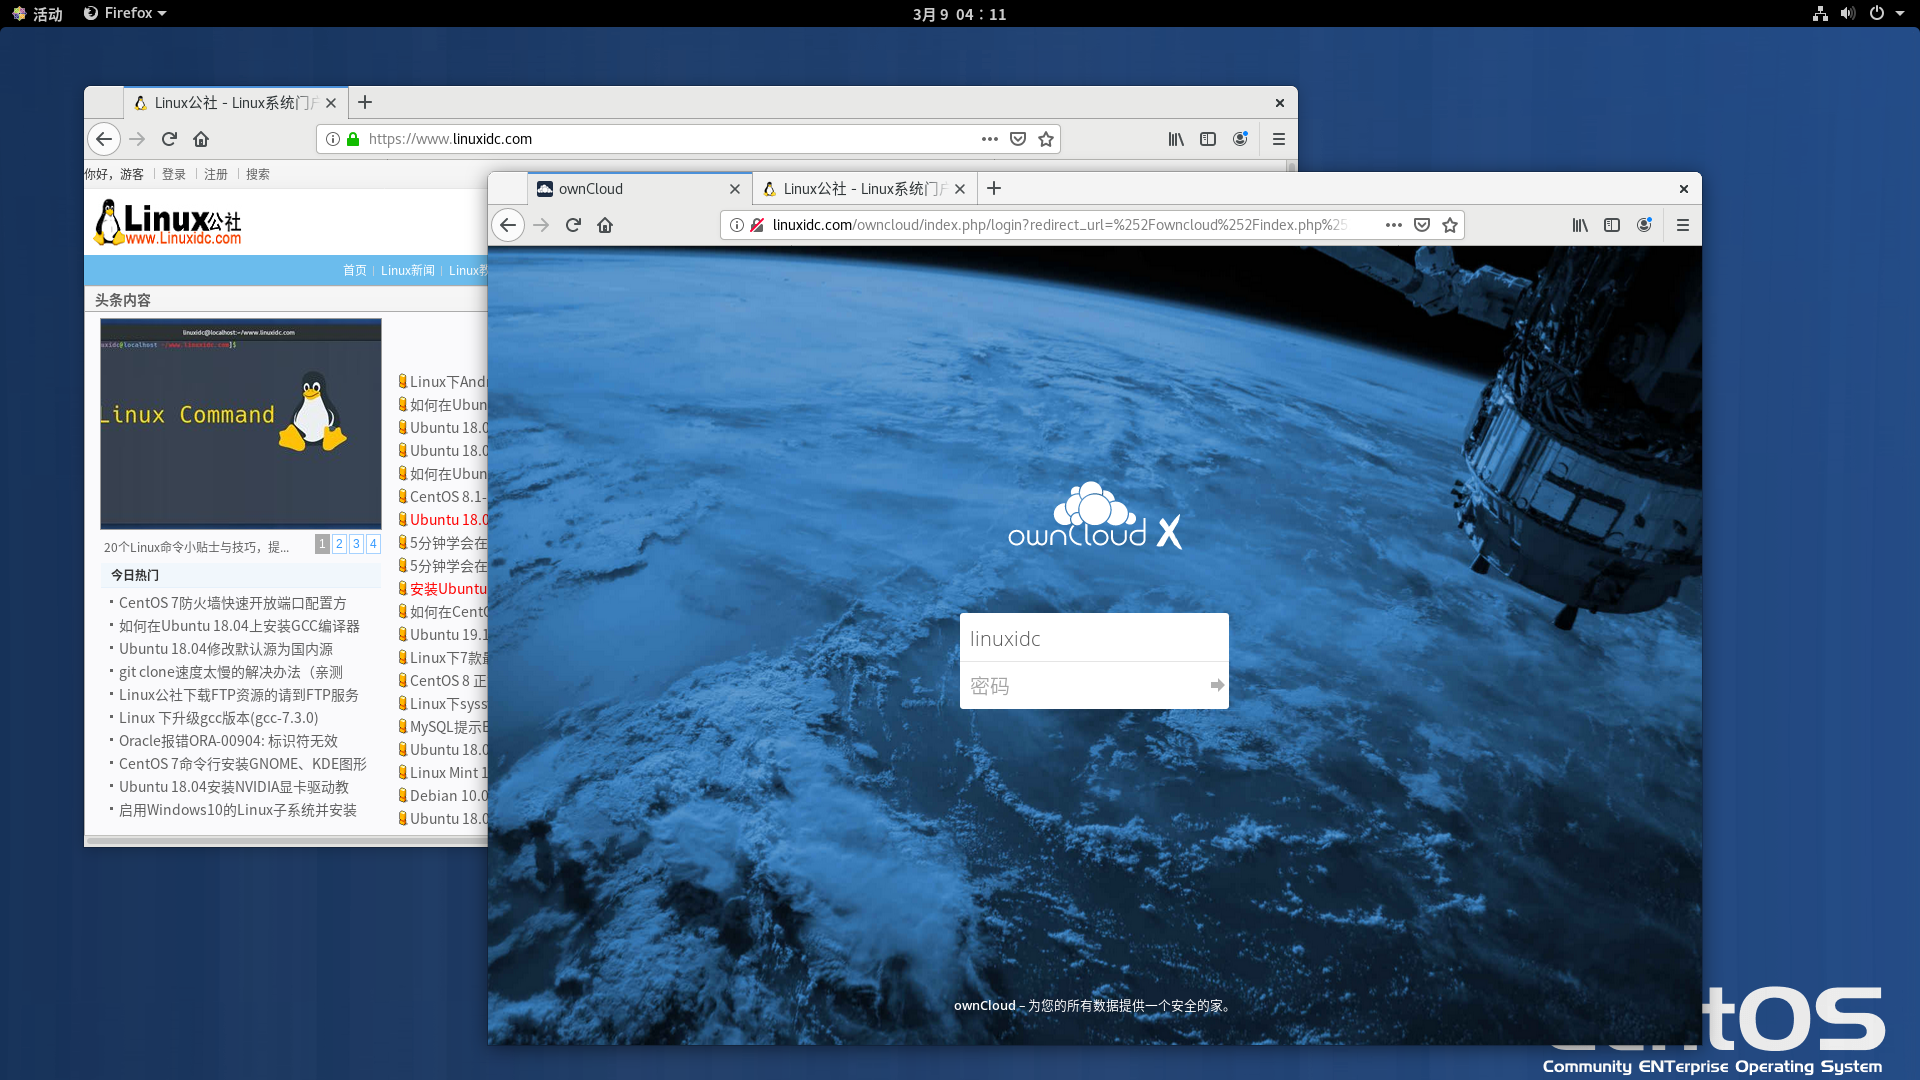Open system status menu arrow
The image size is (1920, 1080).
point(1899,13)
